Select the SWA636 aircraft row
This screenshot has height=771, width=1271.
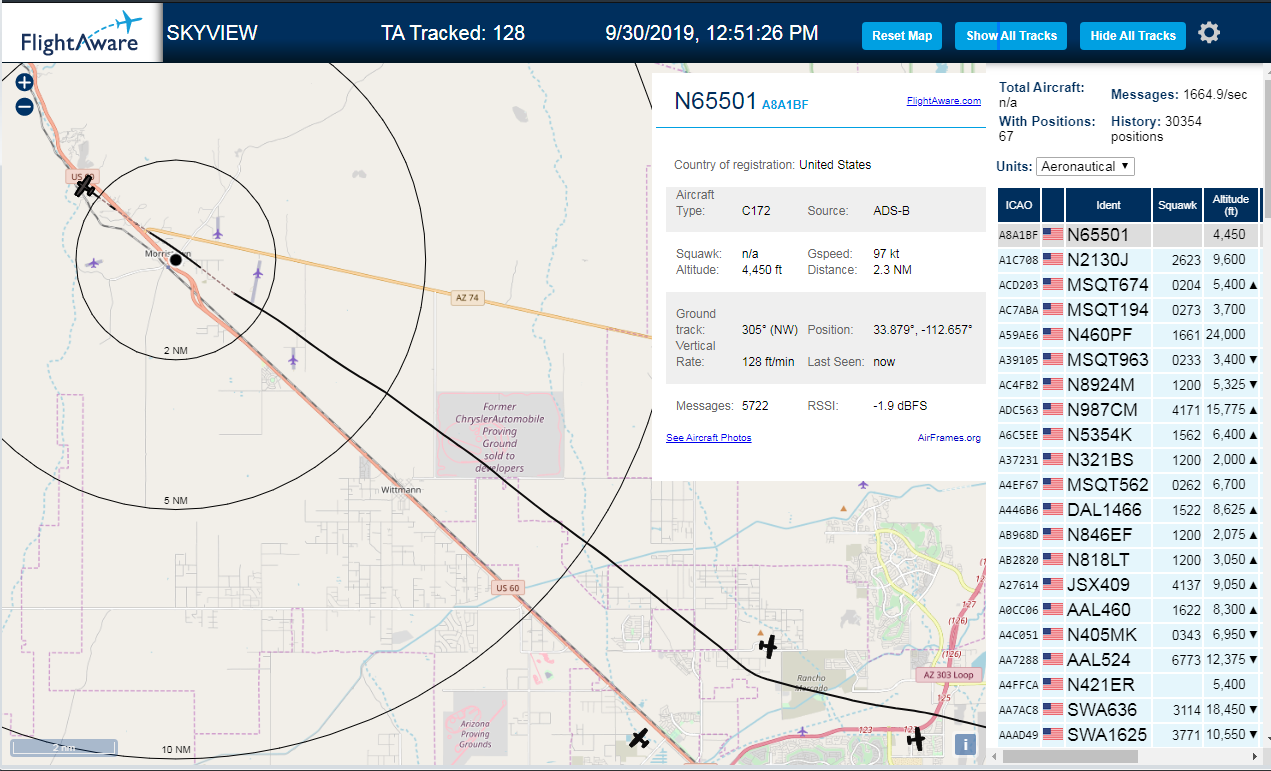[x=1129, y=710]
